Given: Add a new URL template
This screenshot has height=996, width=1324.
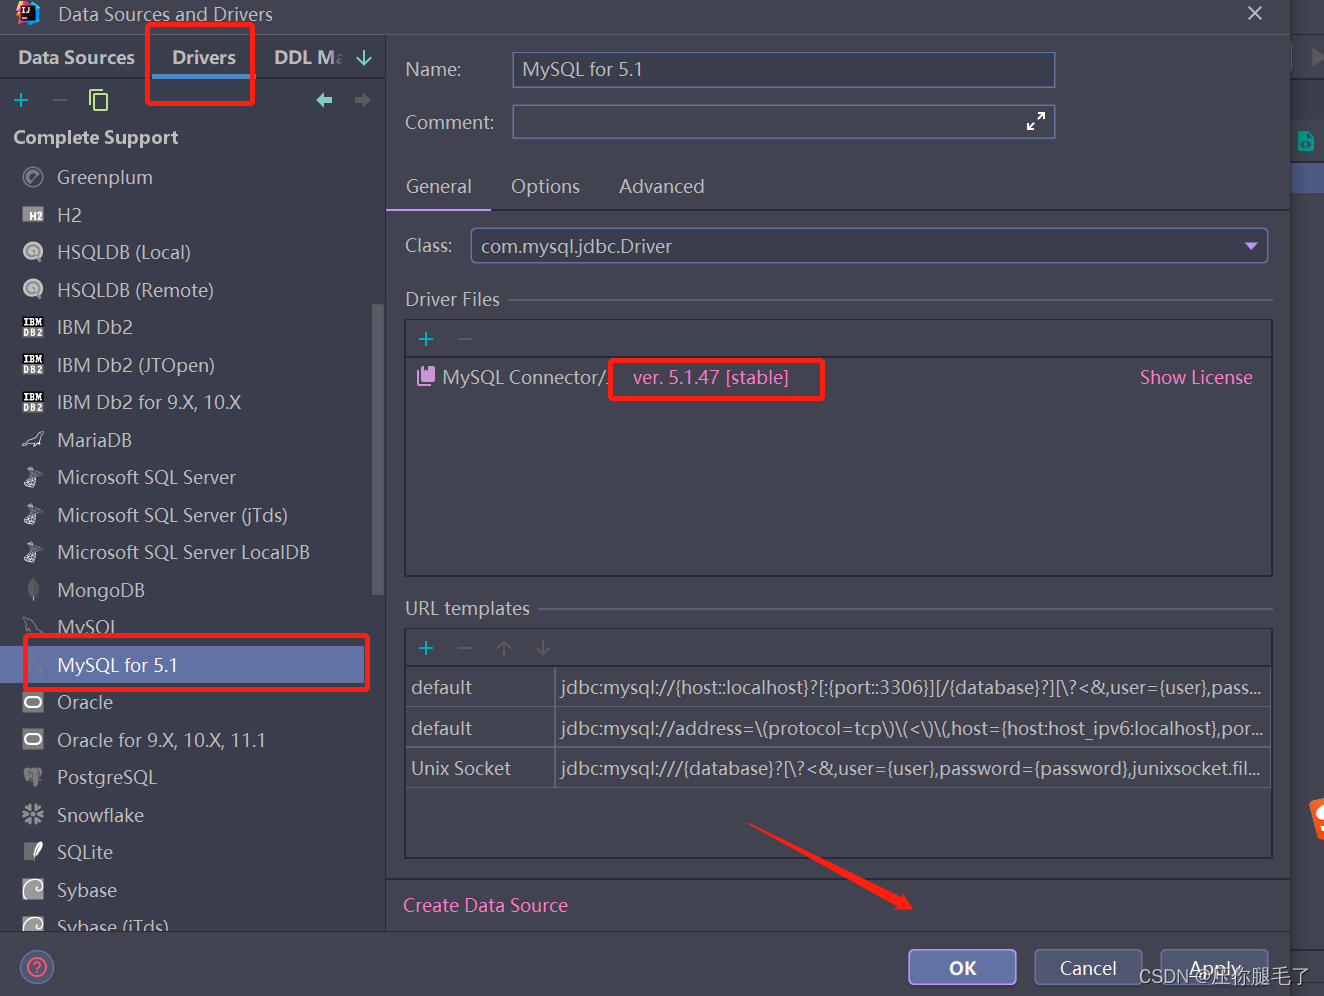Looking at the screenshot, I should coord(426,648).
